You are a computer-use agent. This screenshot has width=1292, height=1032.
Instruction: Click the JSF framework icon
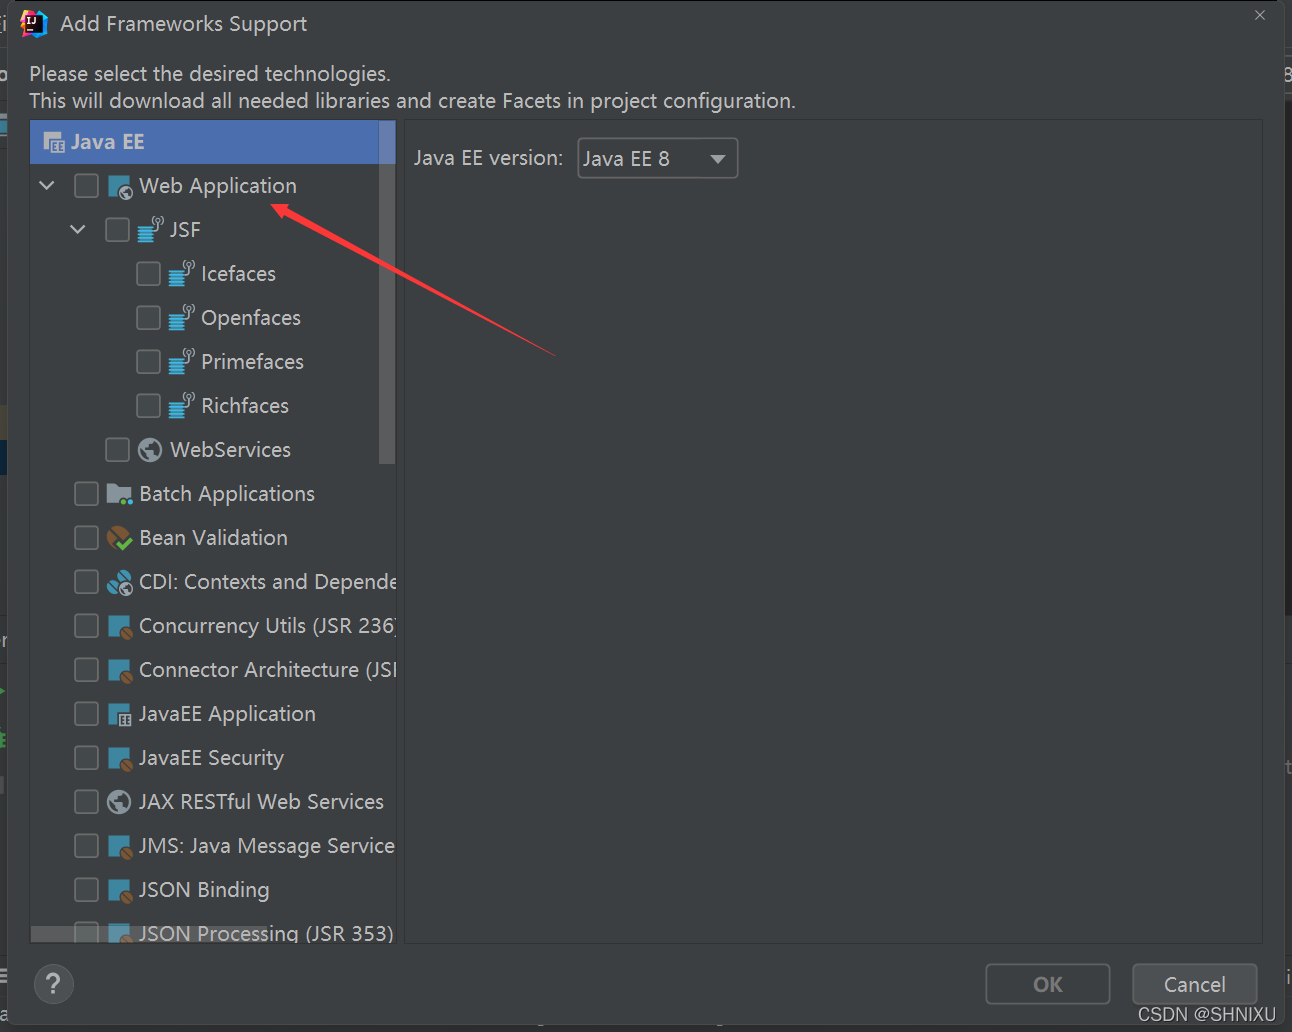(150, 230)
